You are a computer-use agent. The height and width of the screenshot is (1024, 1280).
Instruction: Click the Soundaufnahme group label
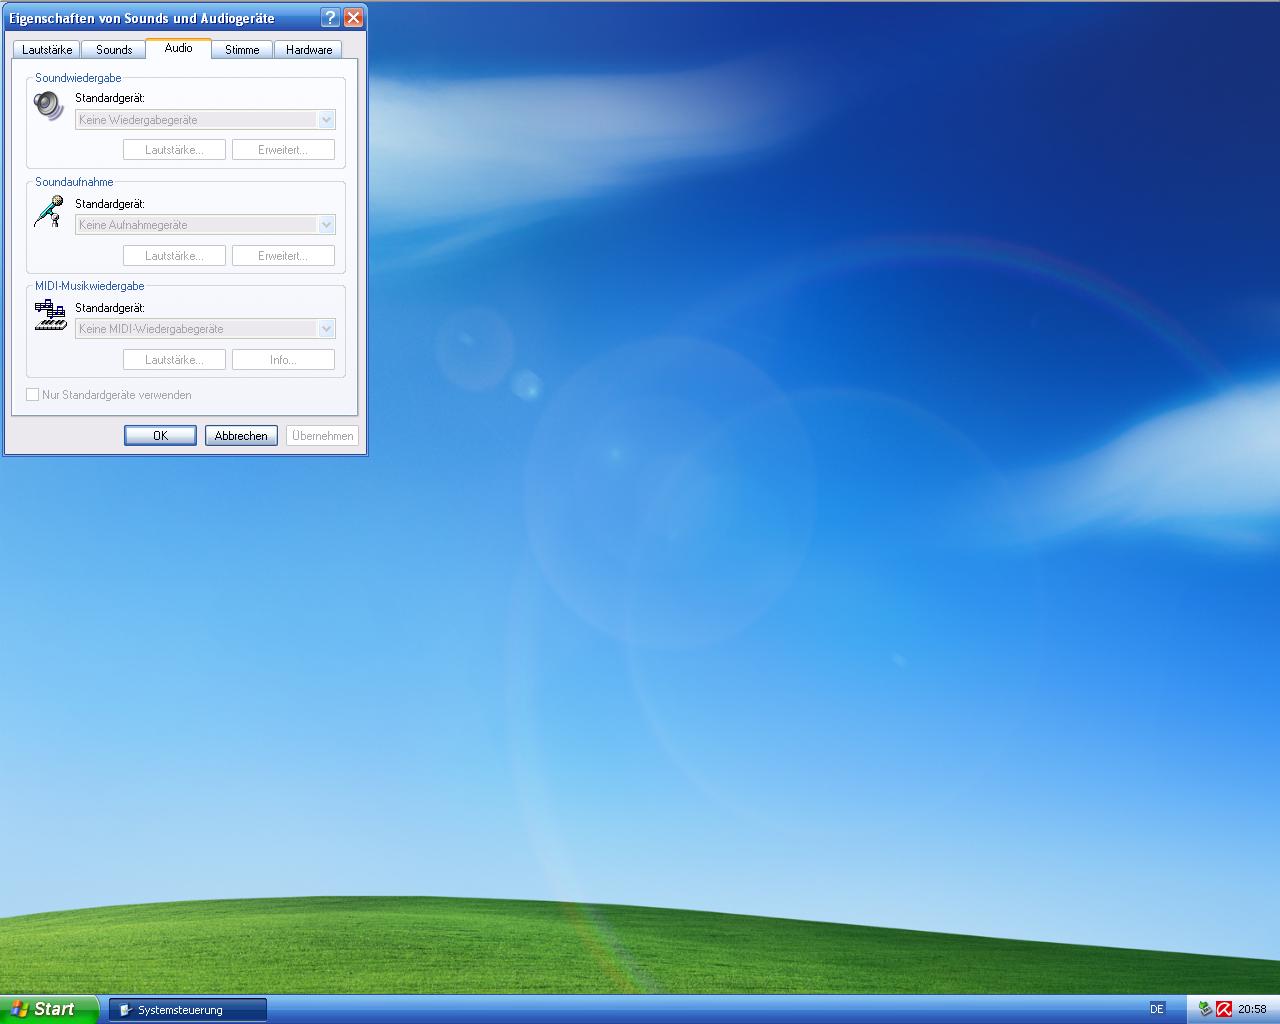(74, 182)
